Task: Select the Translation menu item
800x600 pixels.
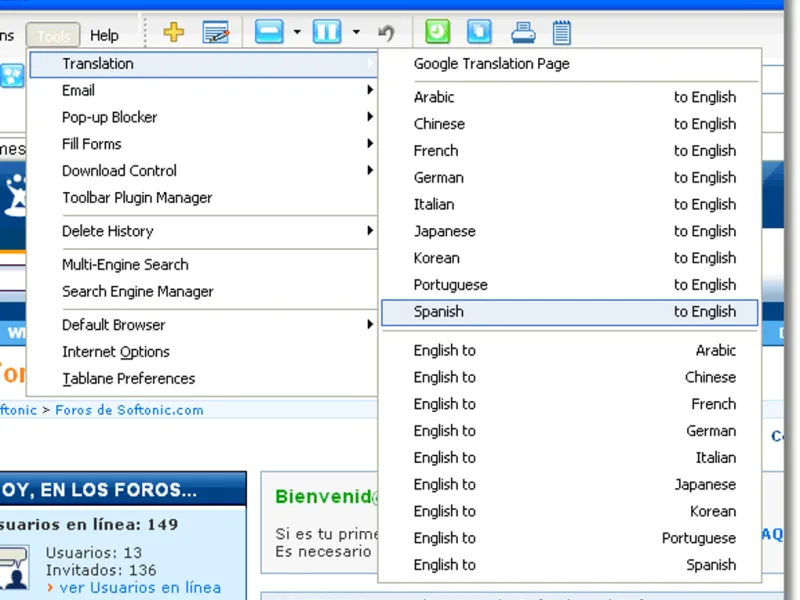Action: (x=203, y=64)
